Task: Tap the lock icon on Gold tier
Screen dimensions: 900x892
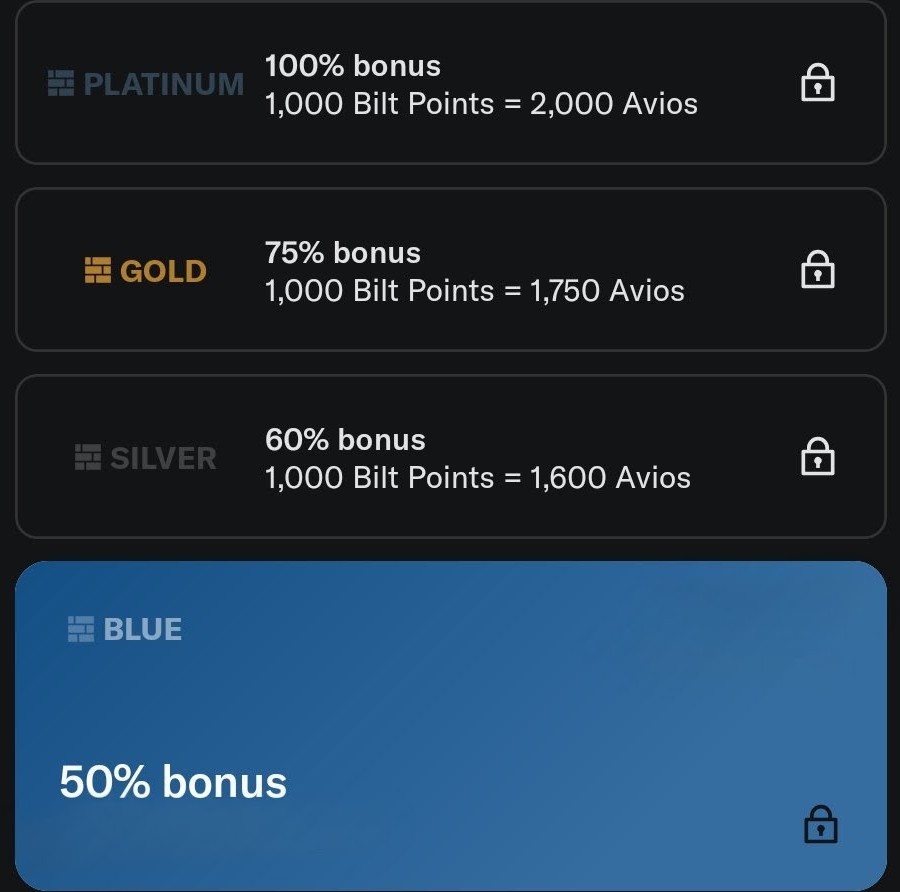Action: point(818,271)
